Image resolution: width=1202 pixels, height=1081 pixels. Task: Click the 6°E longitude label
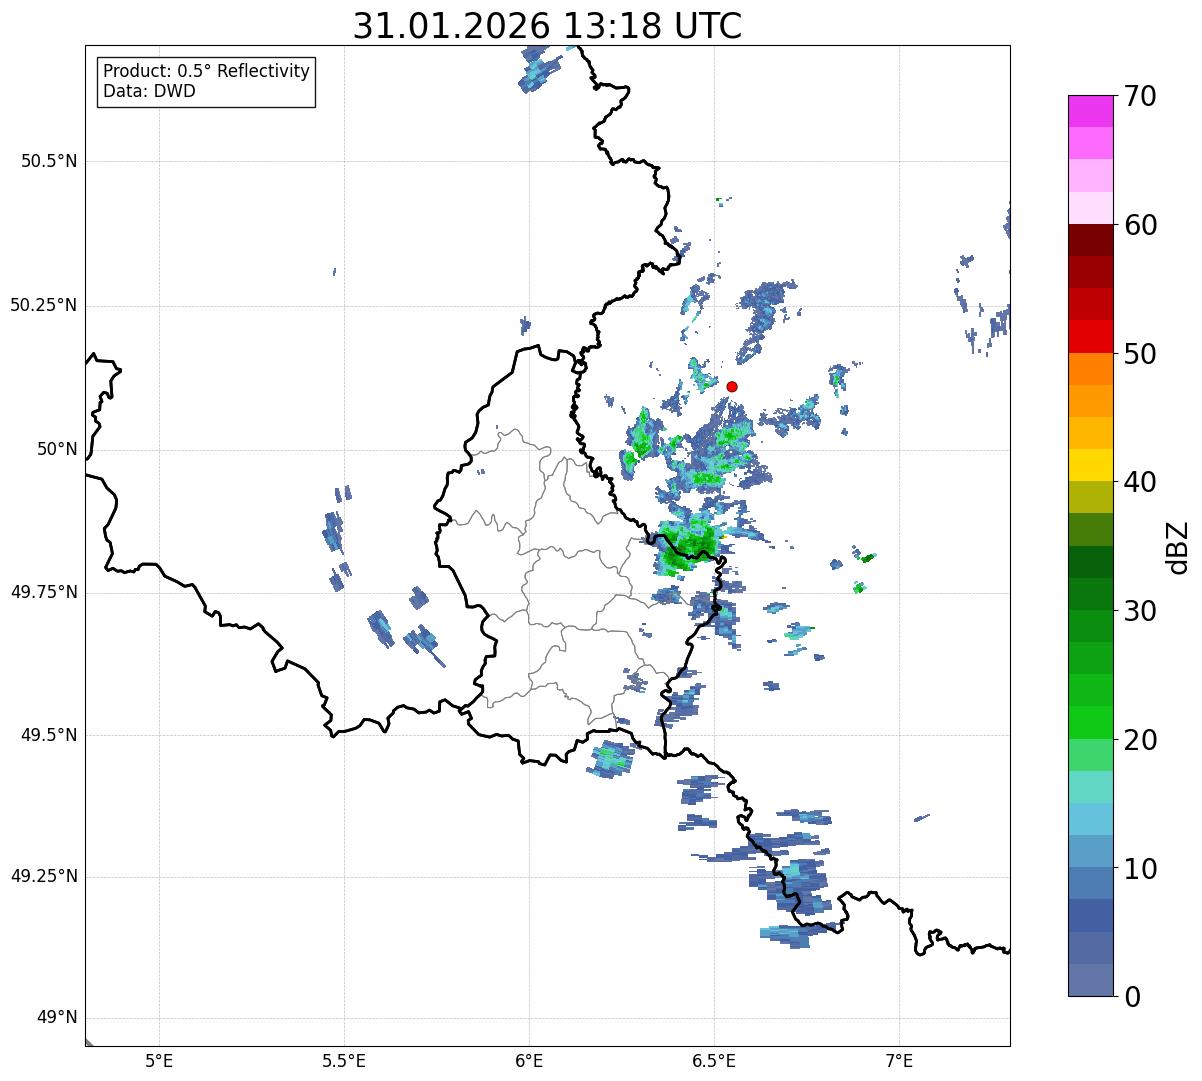[529, 1061]
